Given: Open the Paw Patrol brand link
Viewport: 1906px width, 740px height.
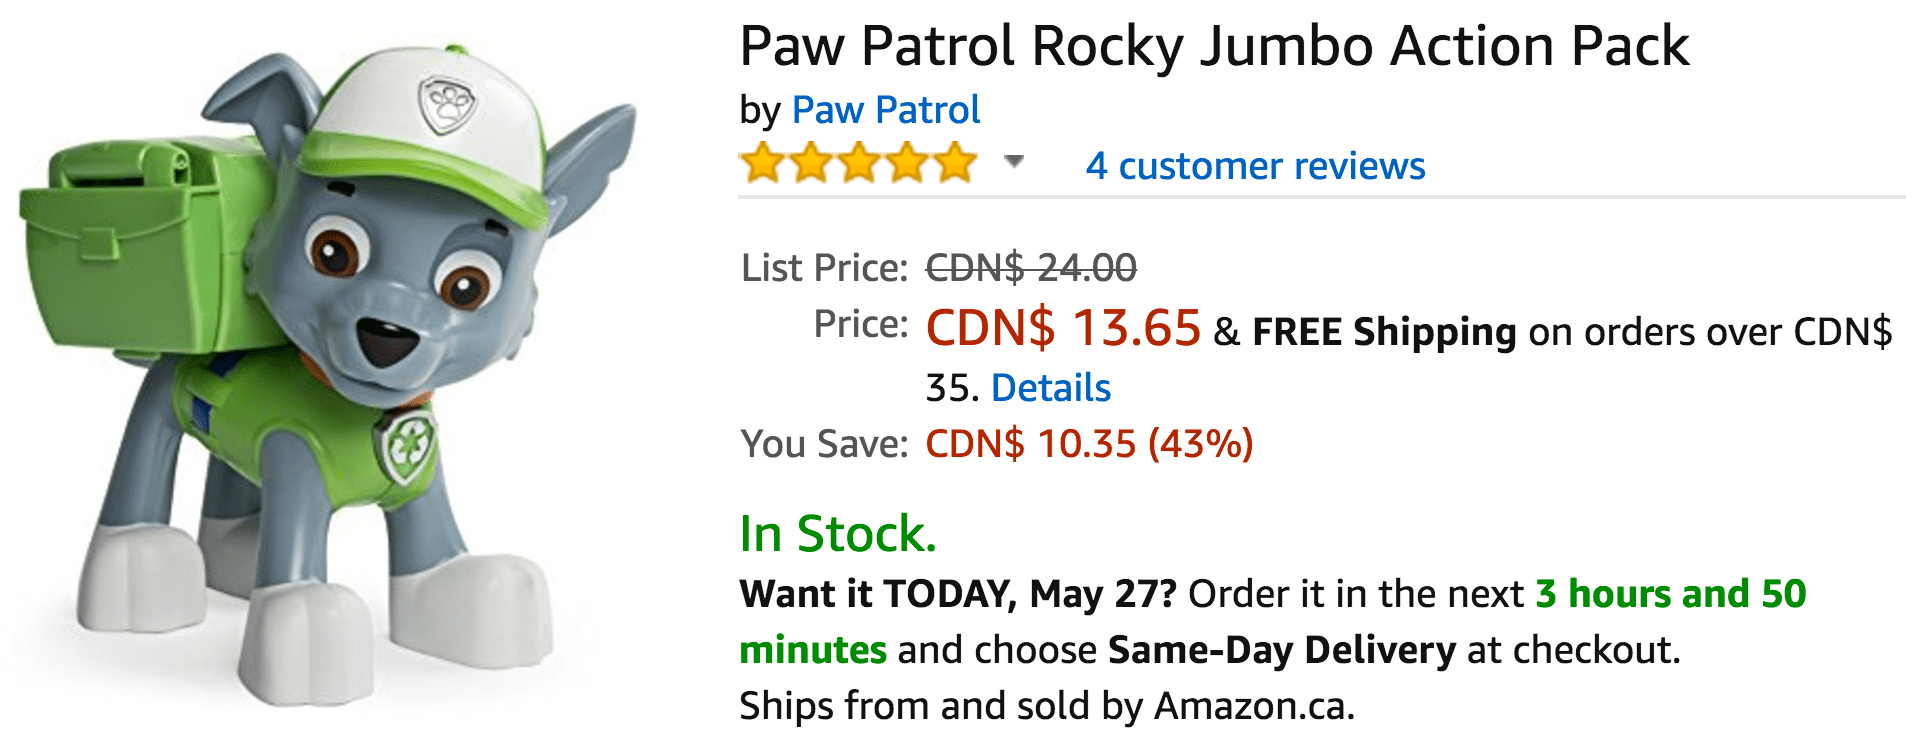Looking at the screenshot, I should tap(885, 110).
